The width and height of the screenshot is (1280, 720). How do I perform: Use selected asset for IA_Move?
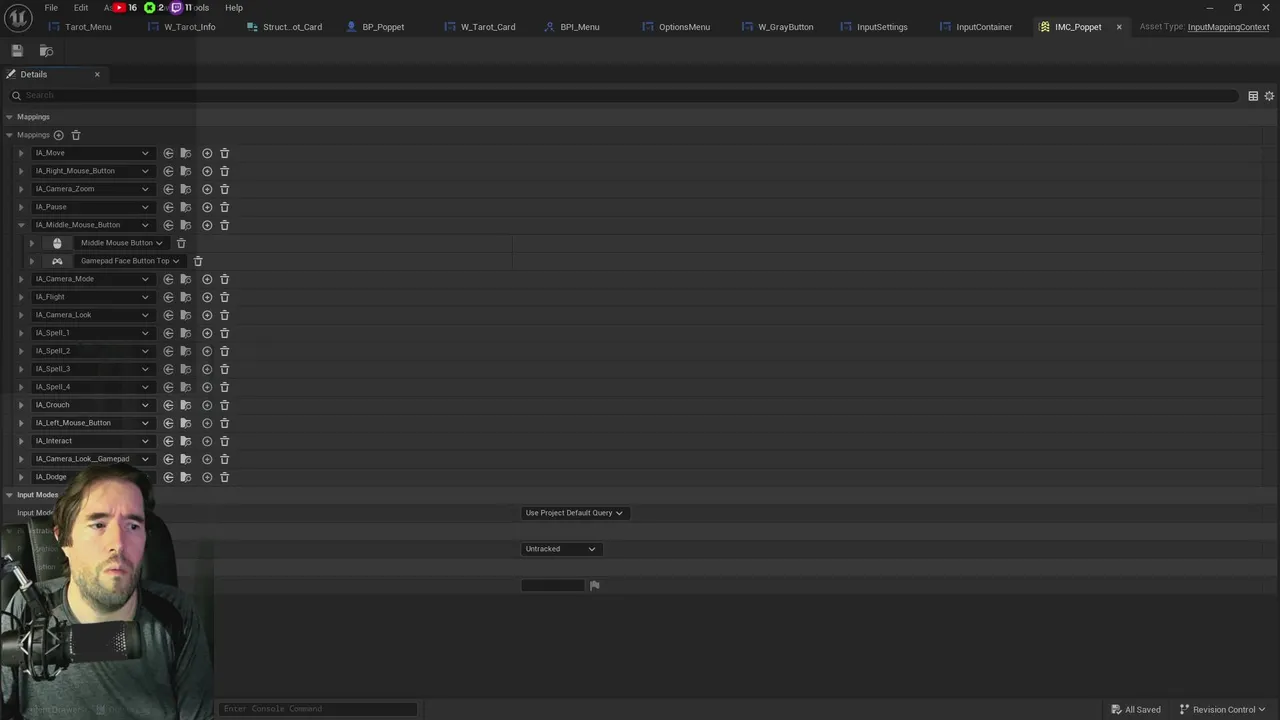pyautogui.click(x=168, y=153)
